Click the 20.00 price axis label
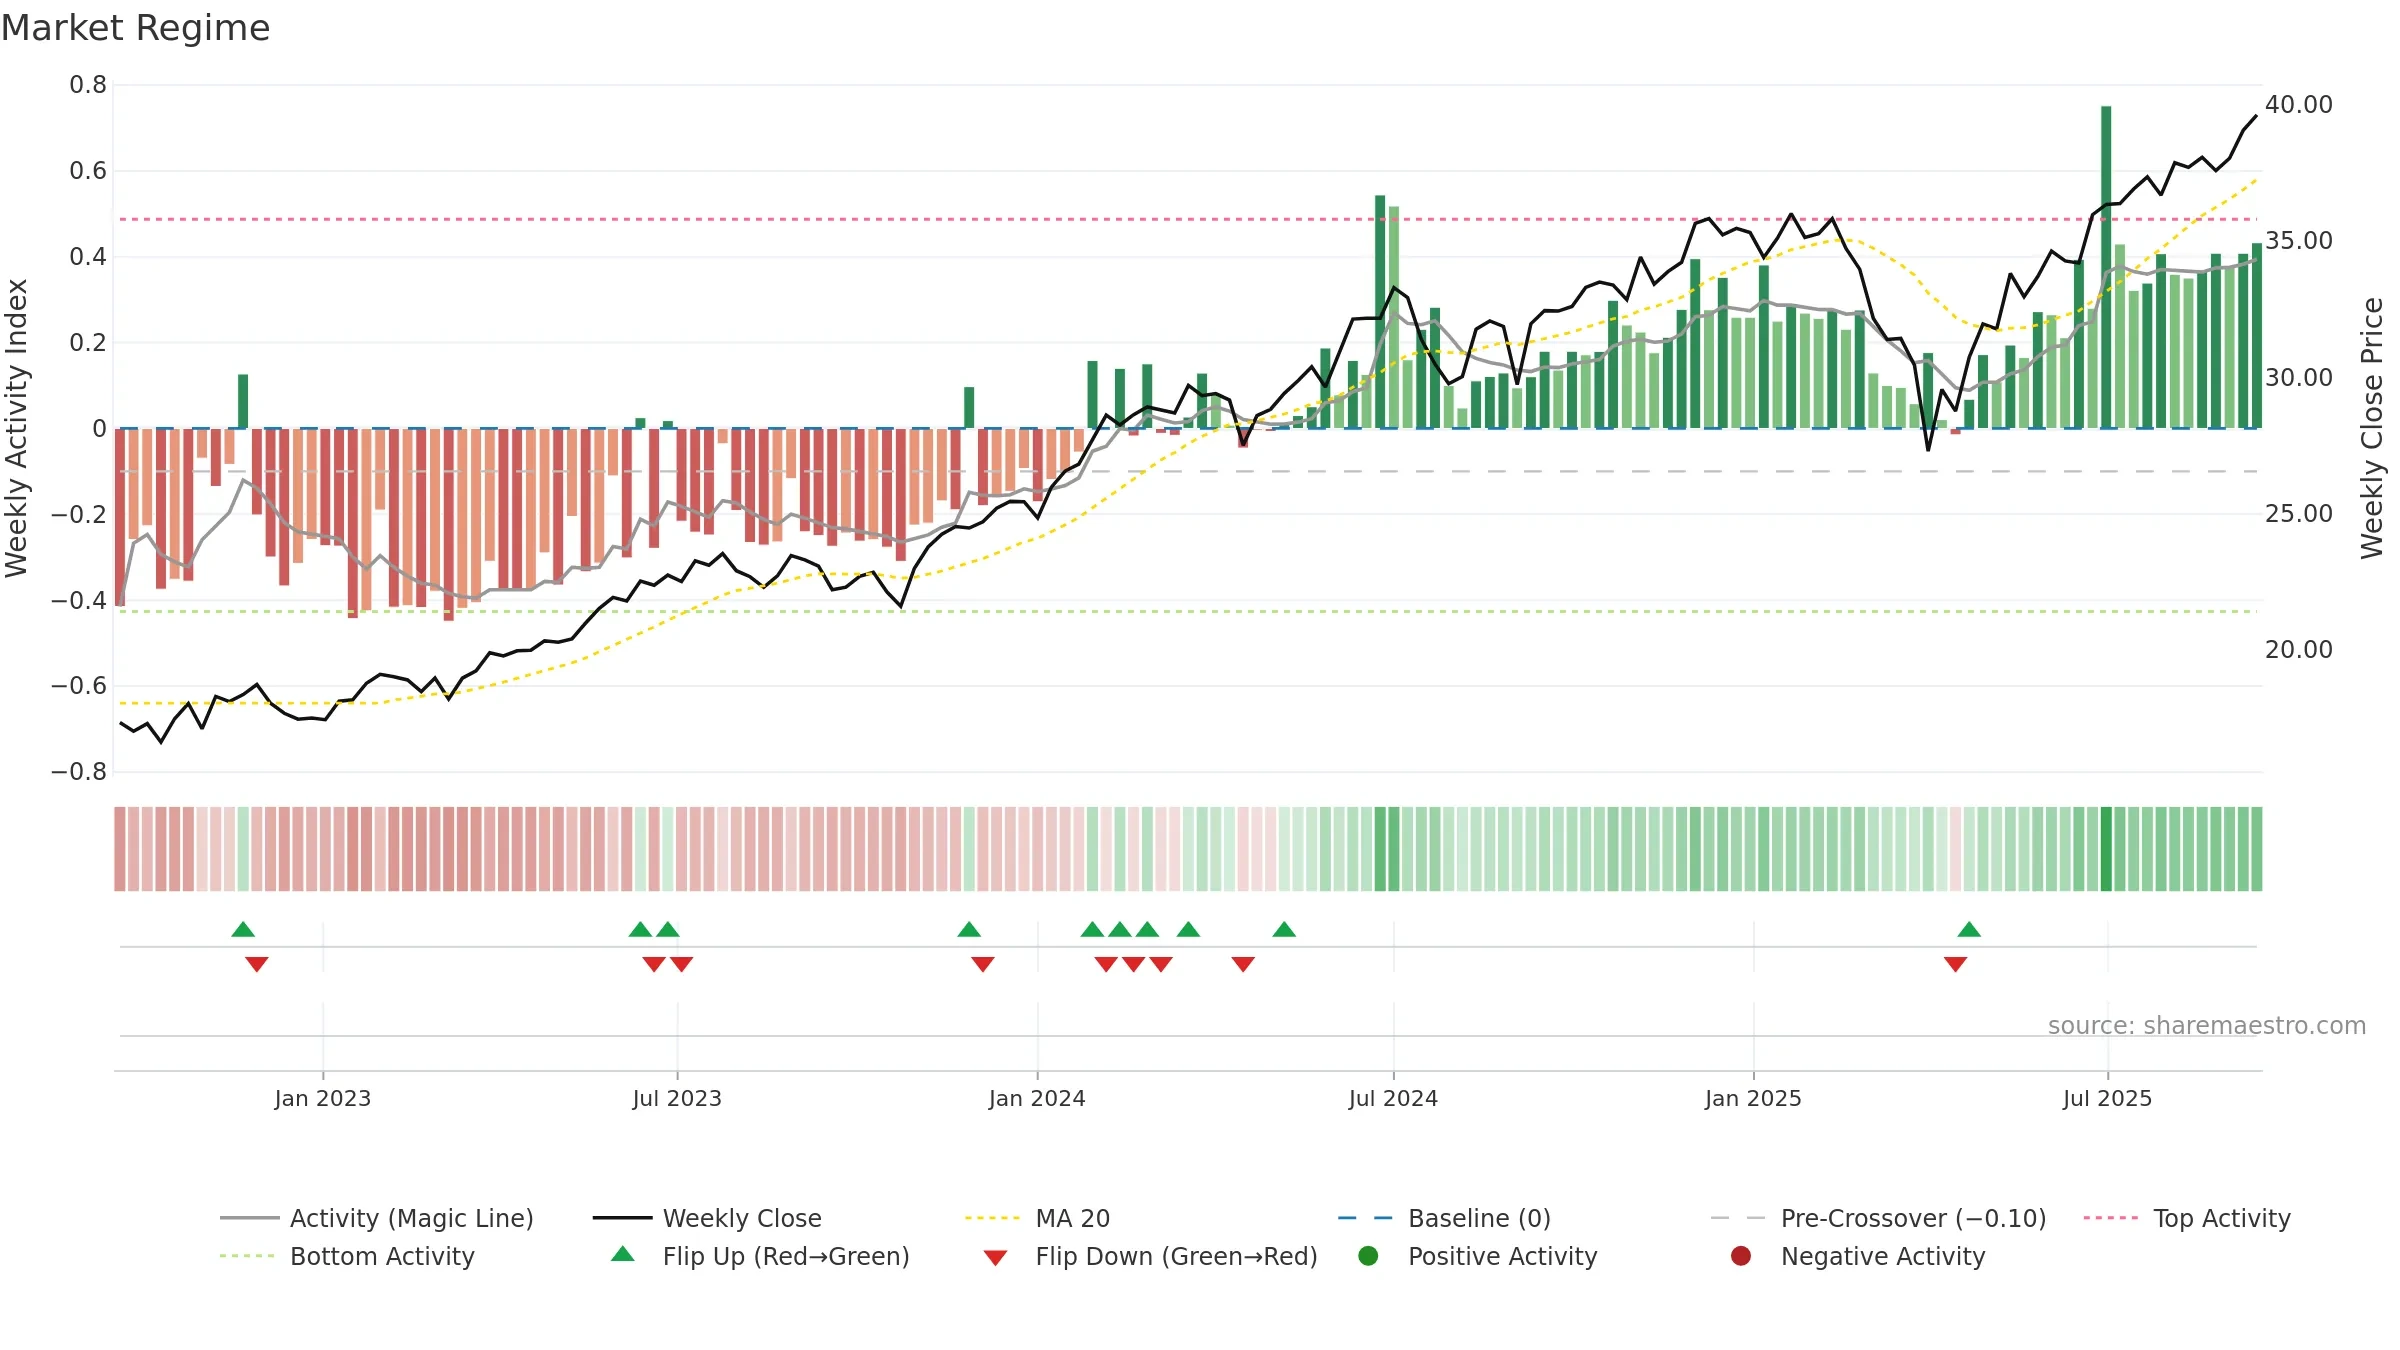Viewport: 2400px width, 1350px height. (x=2299, y=649)
